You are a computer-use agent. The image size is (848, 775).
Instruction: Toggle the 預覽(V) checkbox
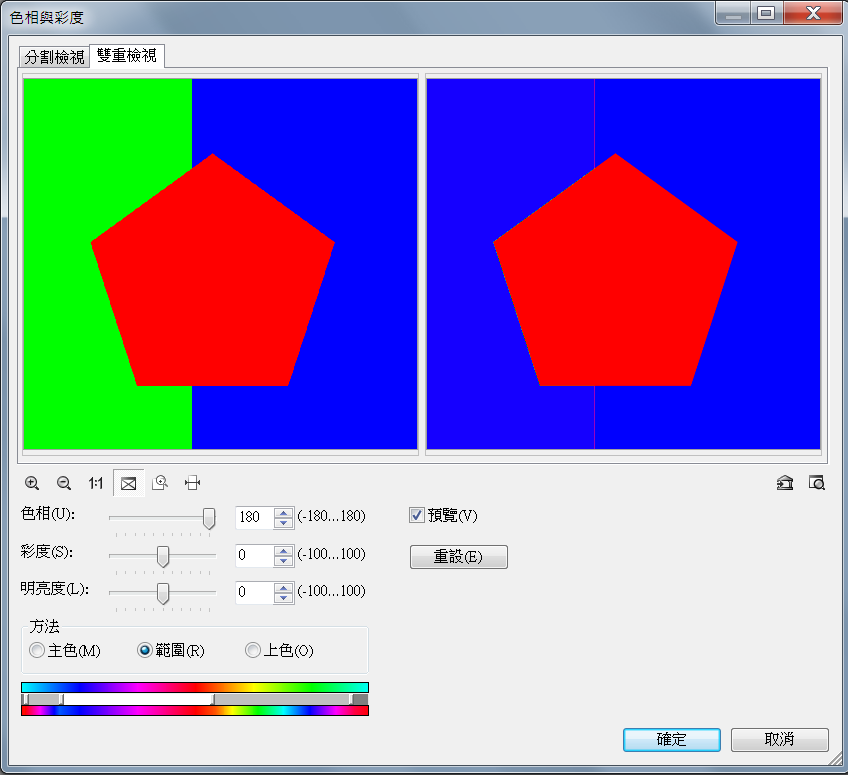point(416,515)
